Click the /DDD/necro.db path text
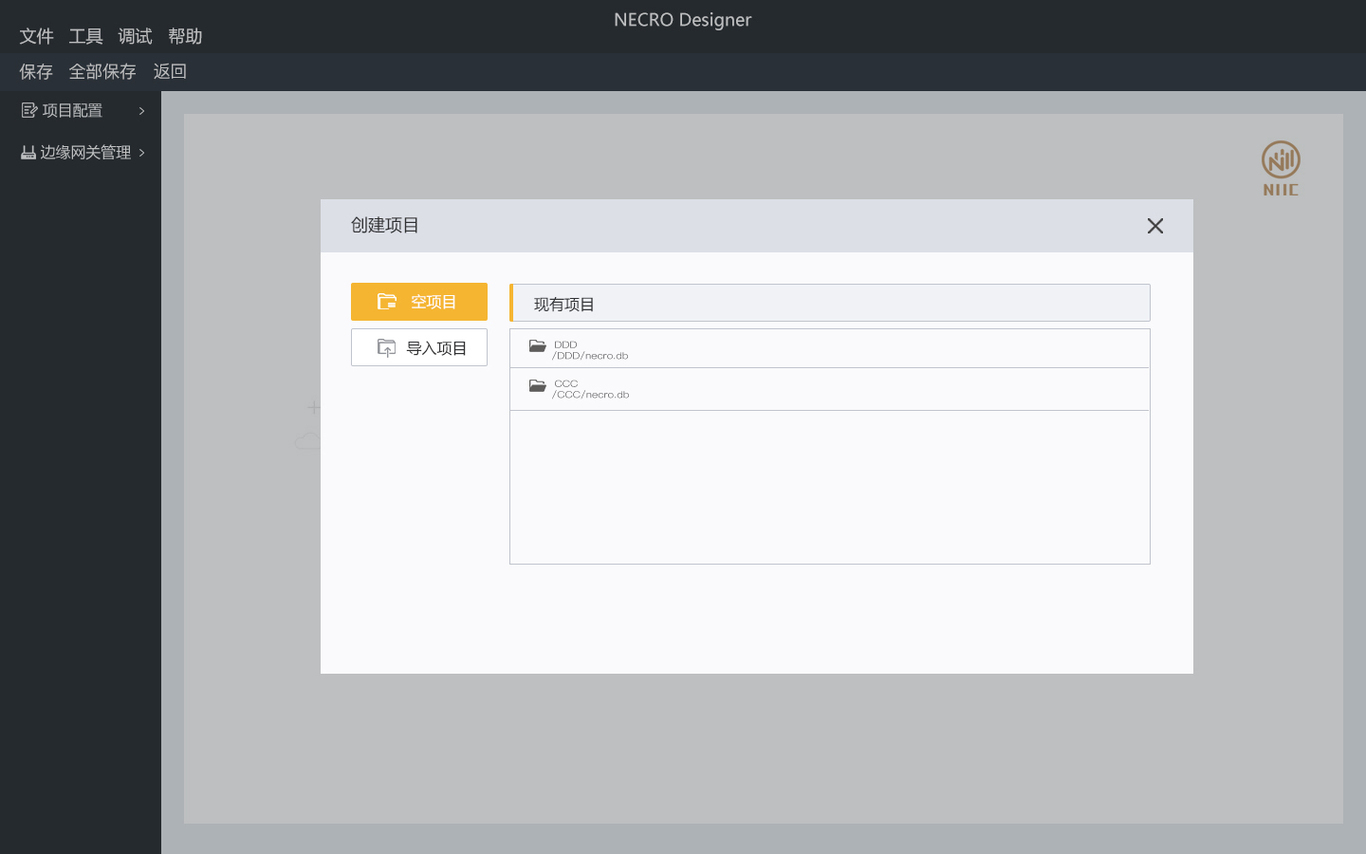This screenshot has width=1366, height=854. pyautogui.click(x=590, y=356)
